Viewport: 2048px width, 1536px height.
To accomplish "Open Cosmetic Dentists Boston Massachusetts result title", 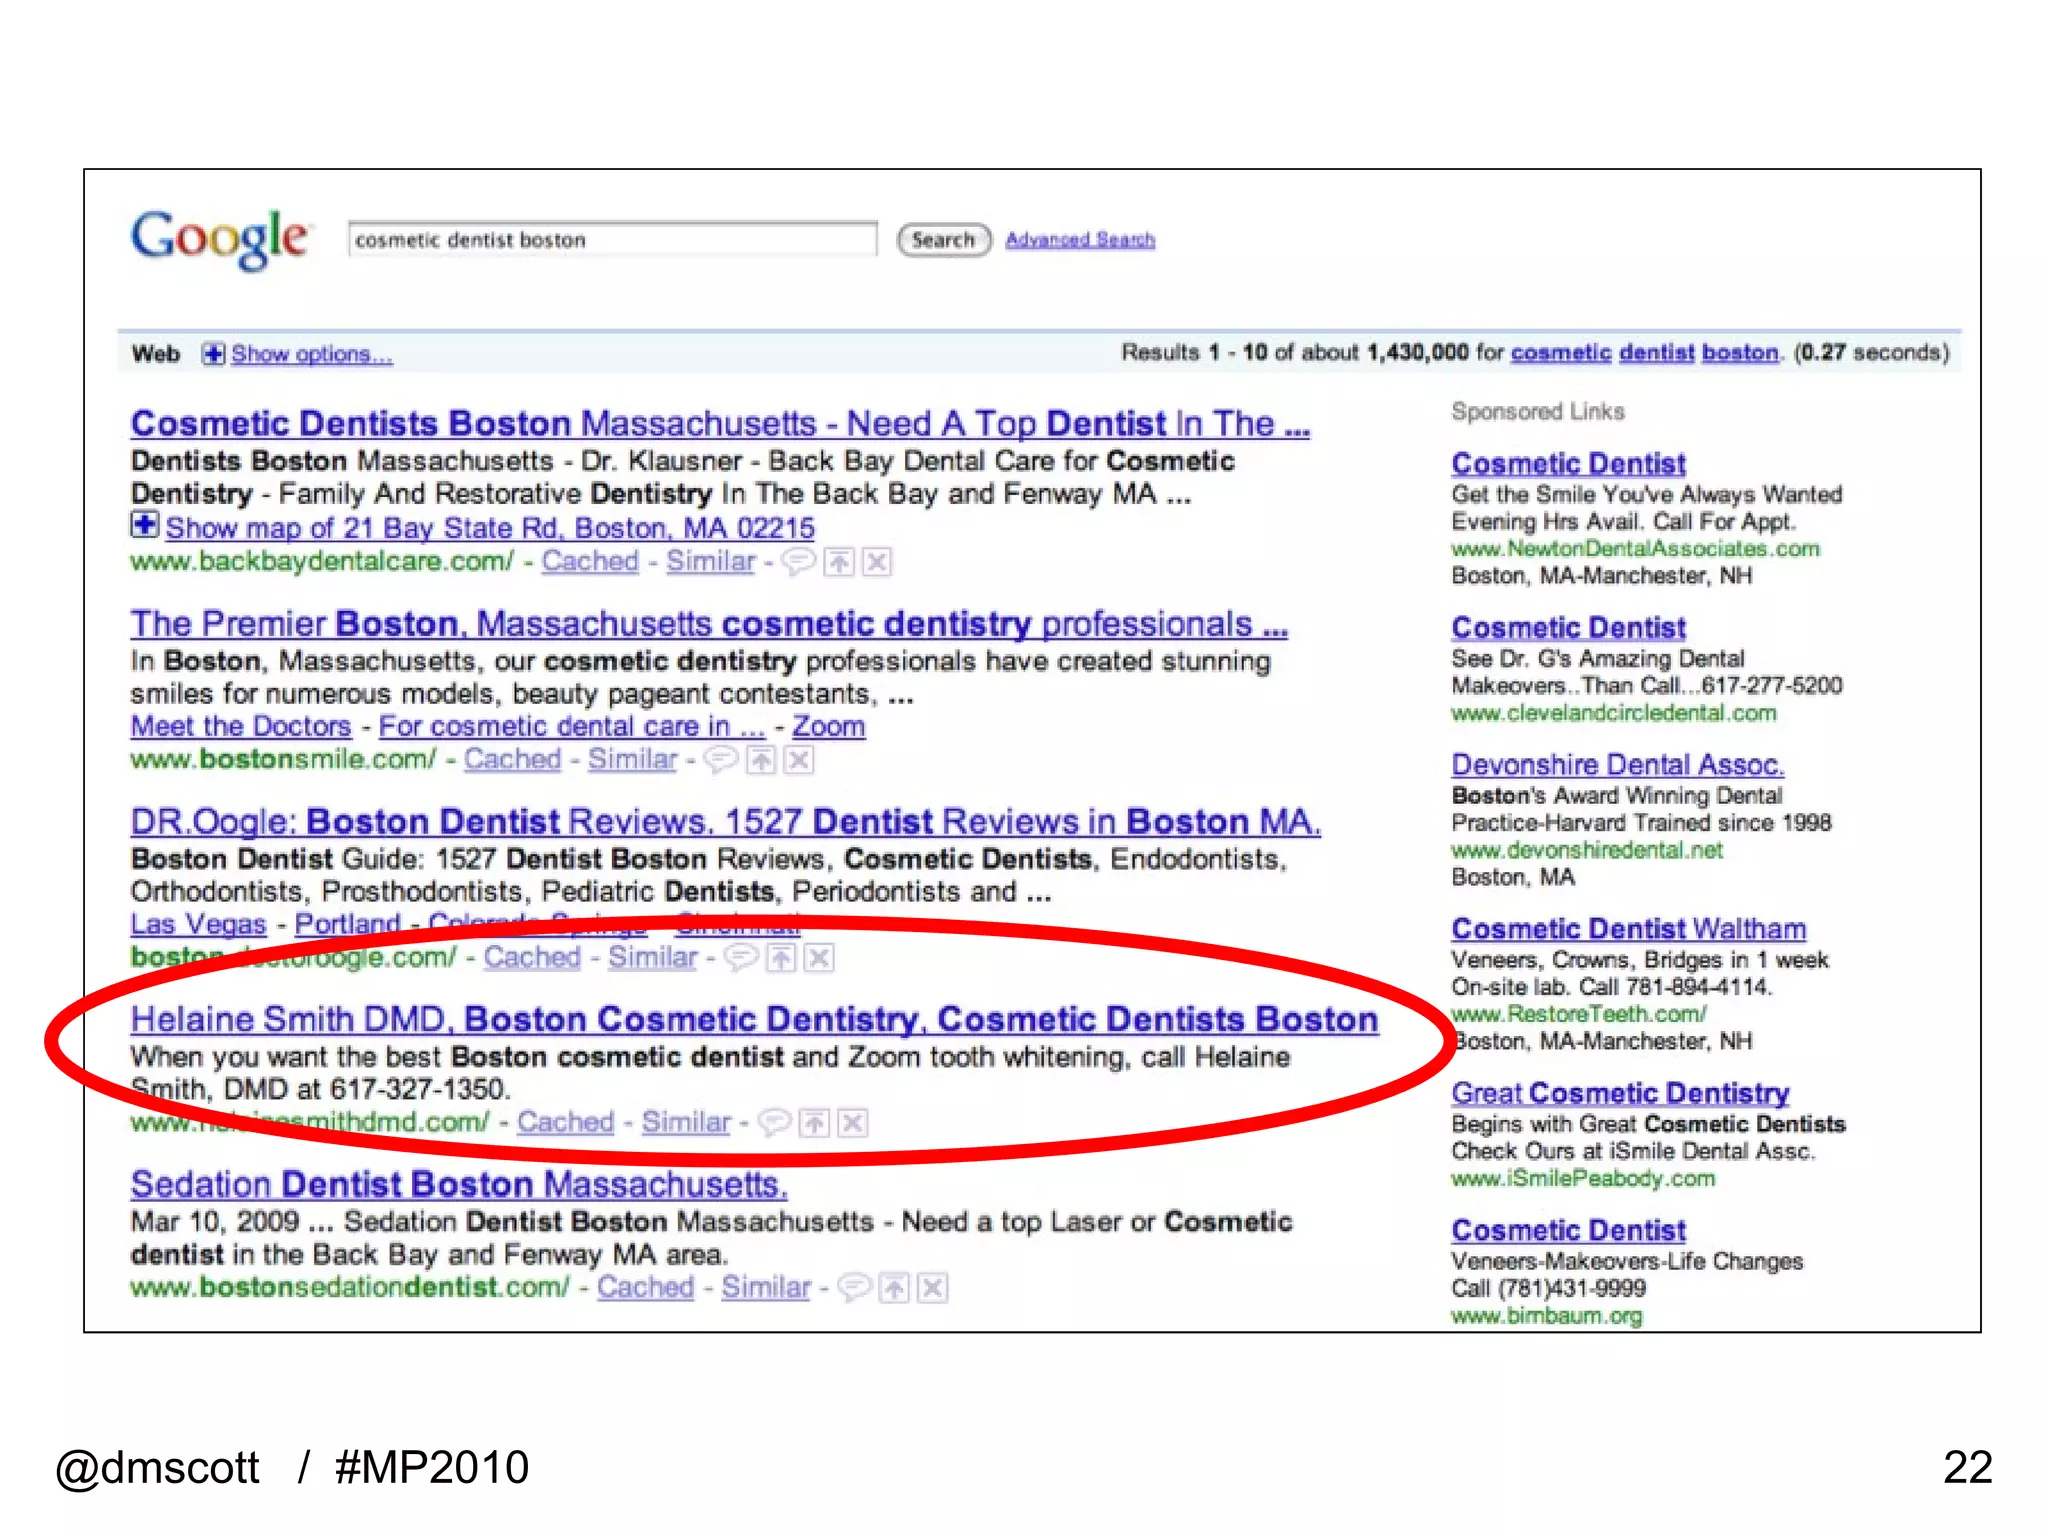I will click(720, 424).
